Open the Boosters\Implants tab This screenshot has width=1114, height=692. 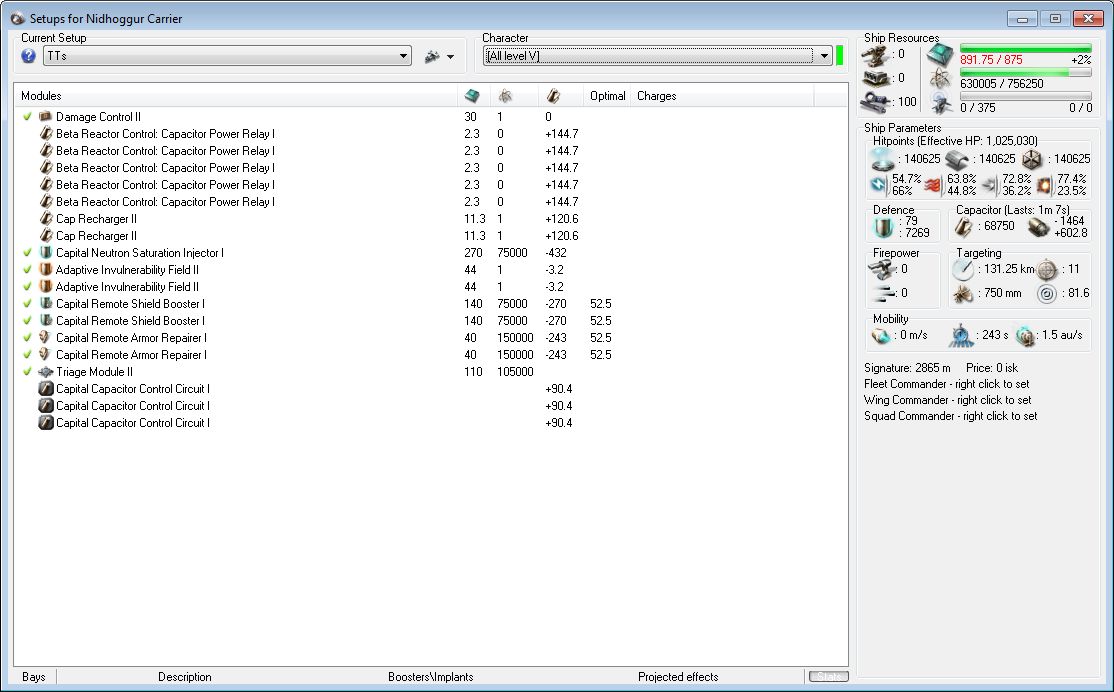(x=431, y=677)
